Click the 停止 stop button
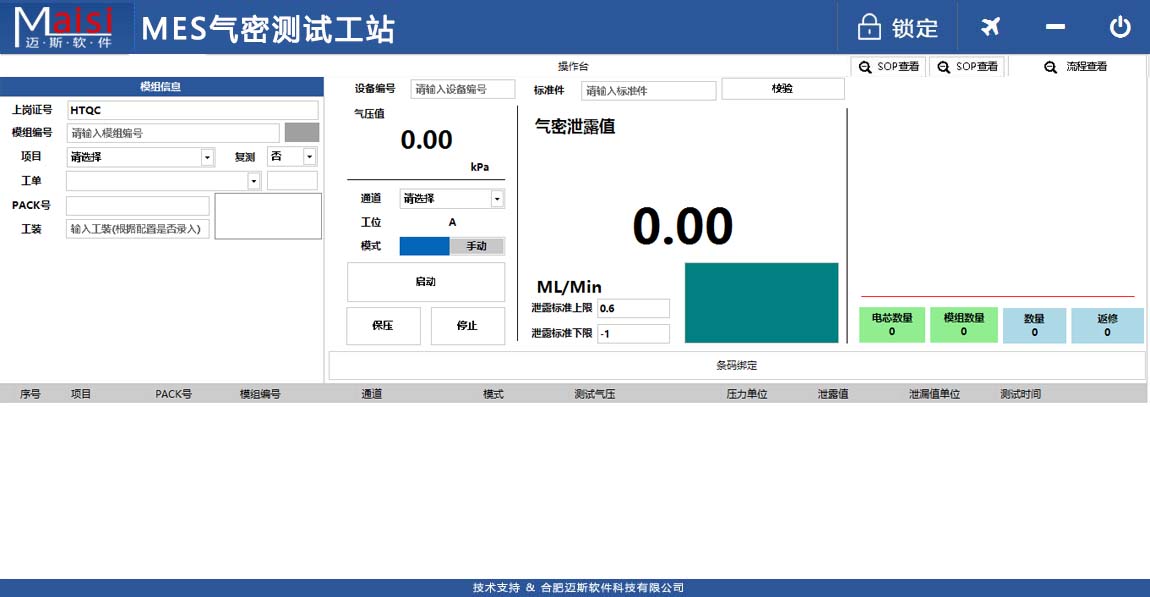The height and width of the screenshot is (597, 1150). tap(467, 326)
